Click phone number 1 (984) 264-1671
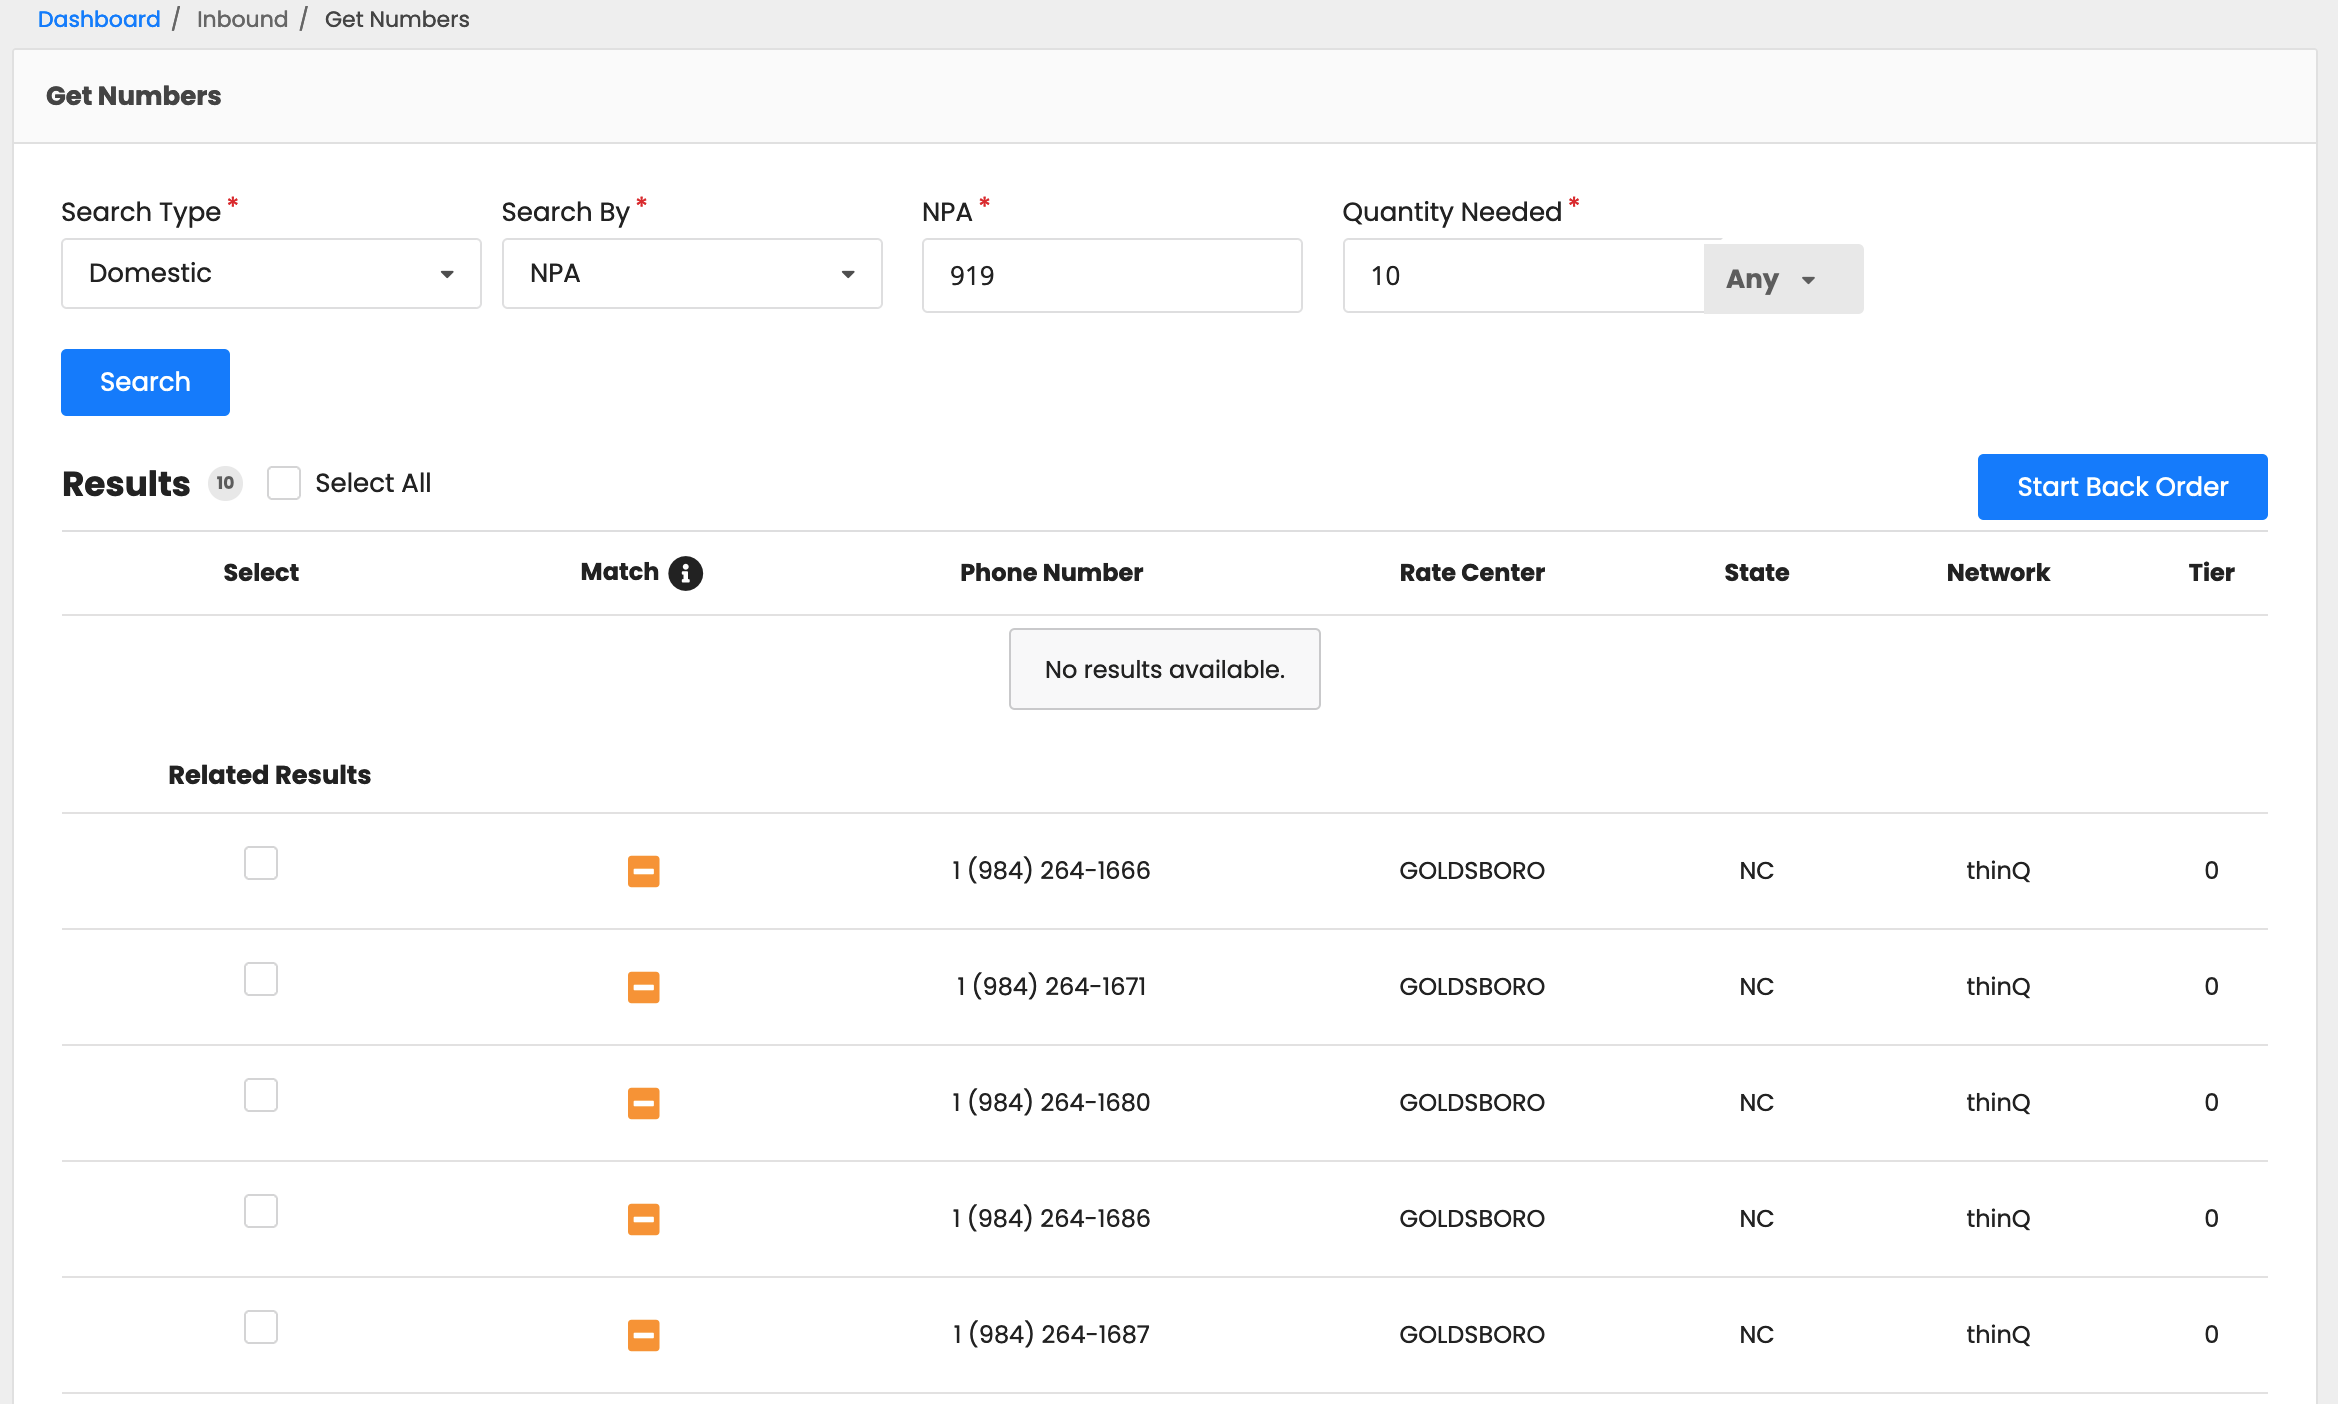The width and height of the screenshot is (2338, 1404). pos(1051,987)
